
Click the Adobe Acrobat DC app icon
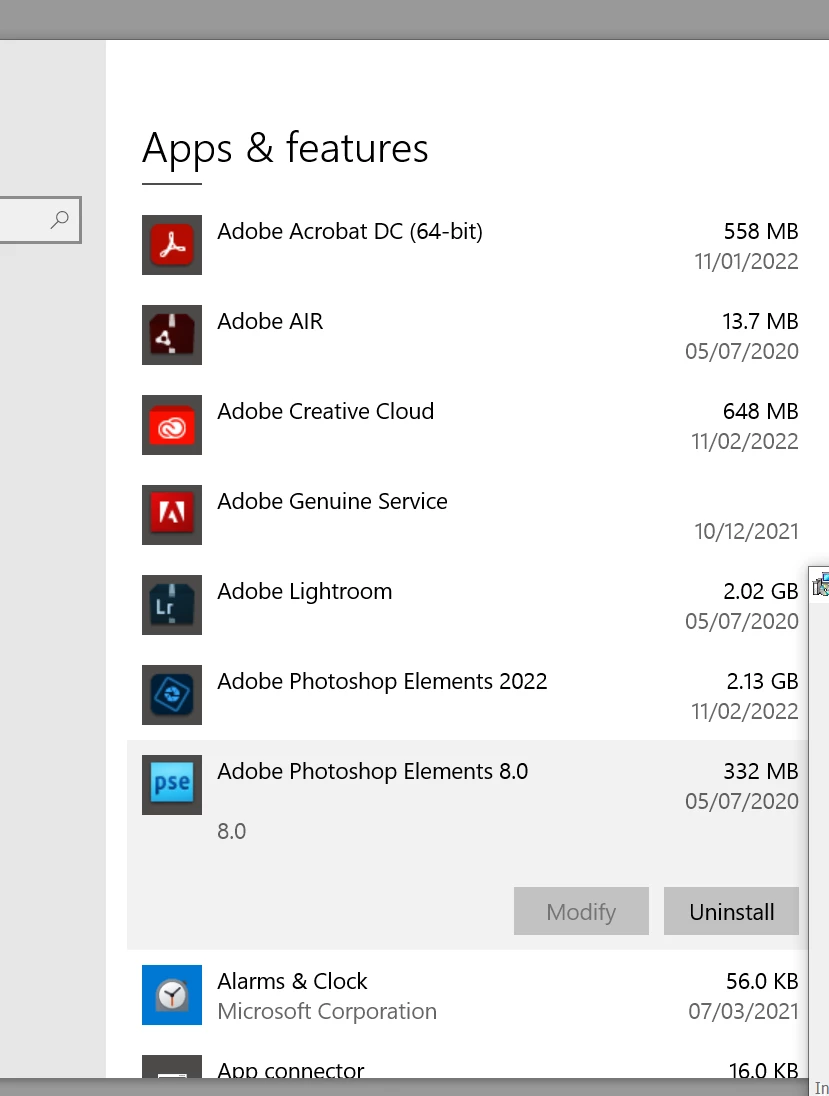point(172,245)
